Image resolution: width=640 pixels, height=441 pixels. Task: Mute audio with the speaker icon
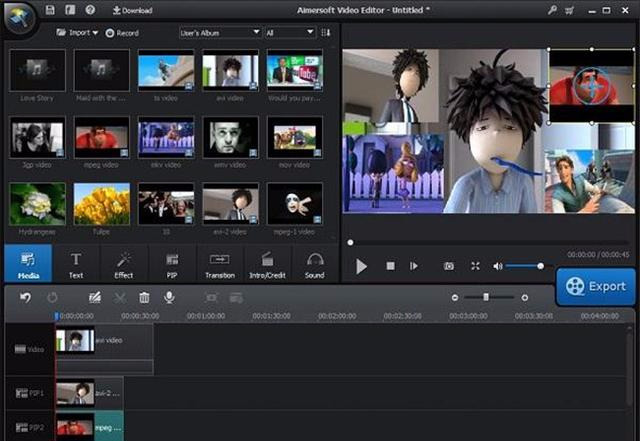pos(498,266)
